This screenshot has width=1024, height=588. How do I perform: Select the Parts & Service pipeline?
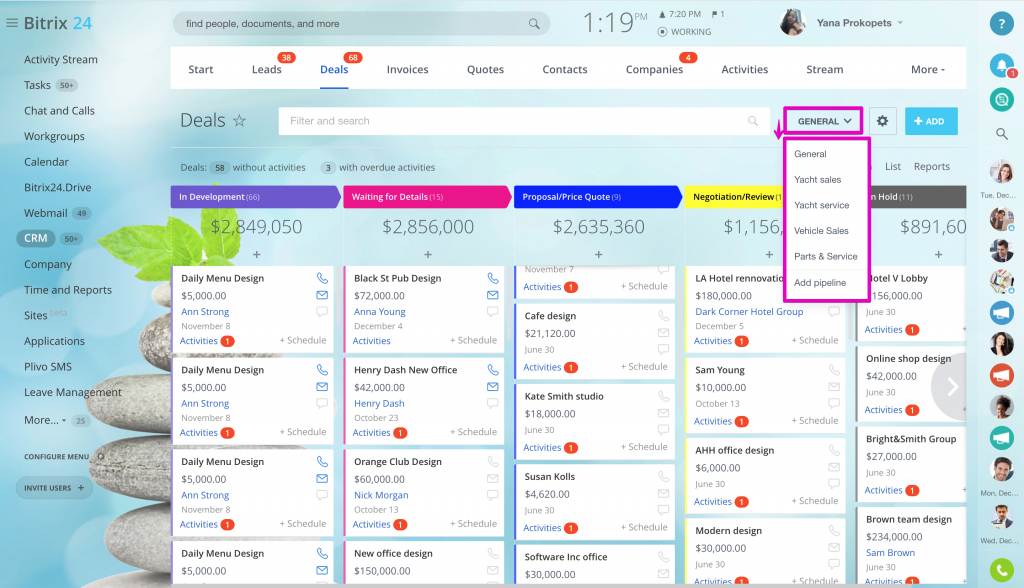click(825, 256)
